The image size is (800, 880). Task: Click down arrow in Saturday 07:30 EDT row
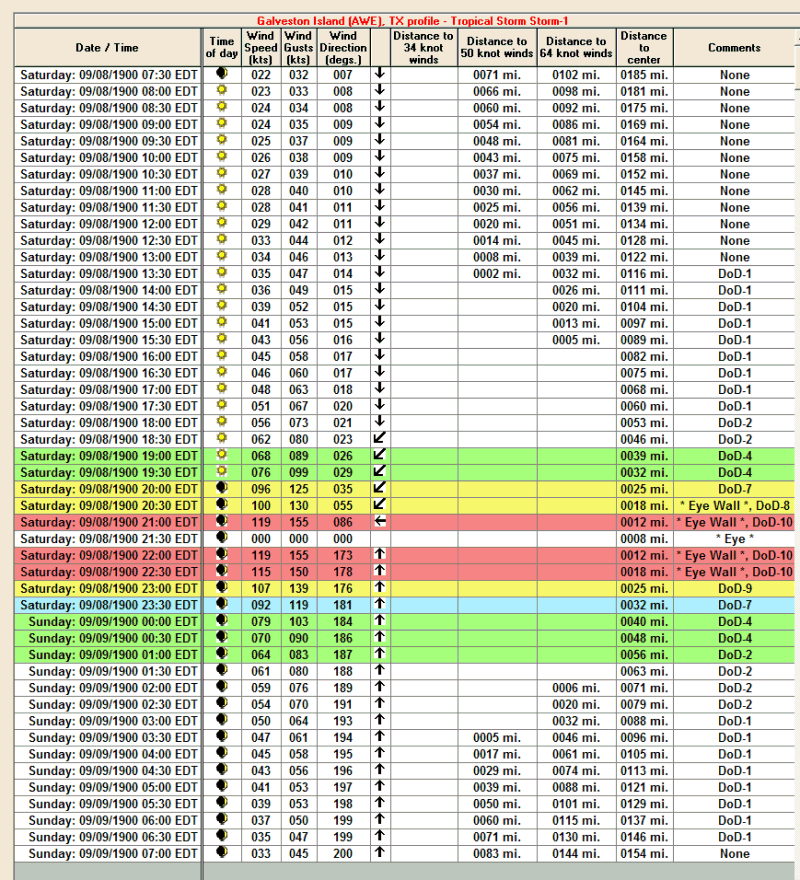(x=380, y=73)
